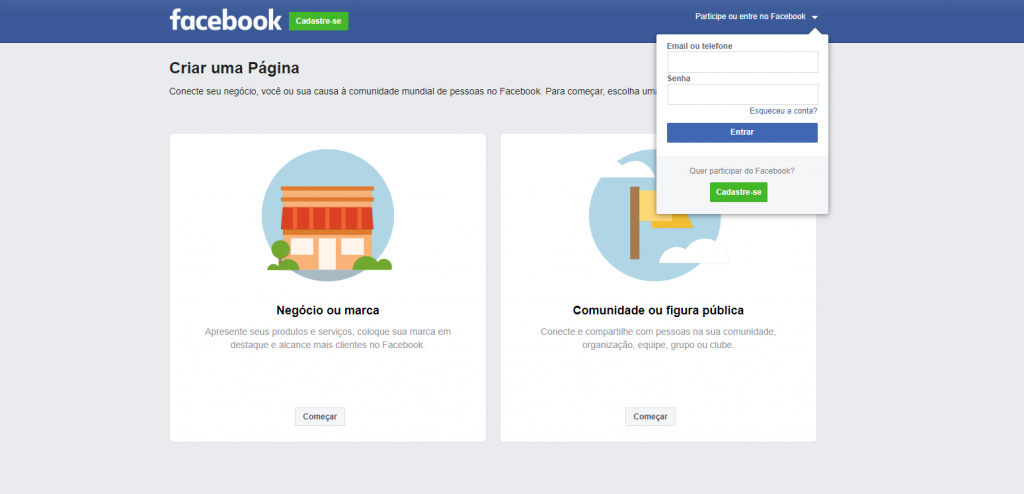This screenshot has width=1024, height=494.
Task: Click the storefront illustration for Negócio ou marca
Action: 327,215
